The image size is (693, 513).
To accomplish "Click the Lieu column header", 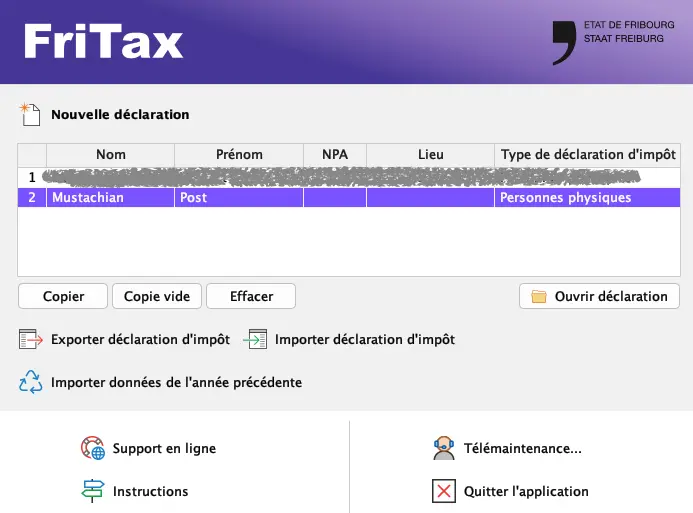I will coord(430,155).
